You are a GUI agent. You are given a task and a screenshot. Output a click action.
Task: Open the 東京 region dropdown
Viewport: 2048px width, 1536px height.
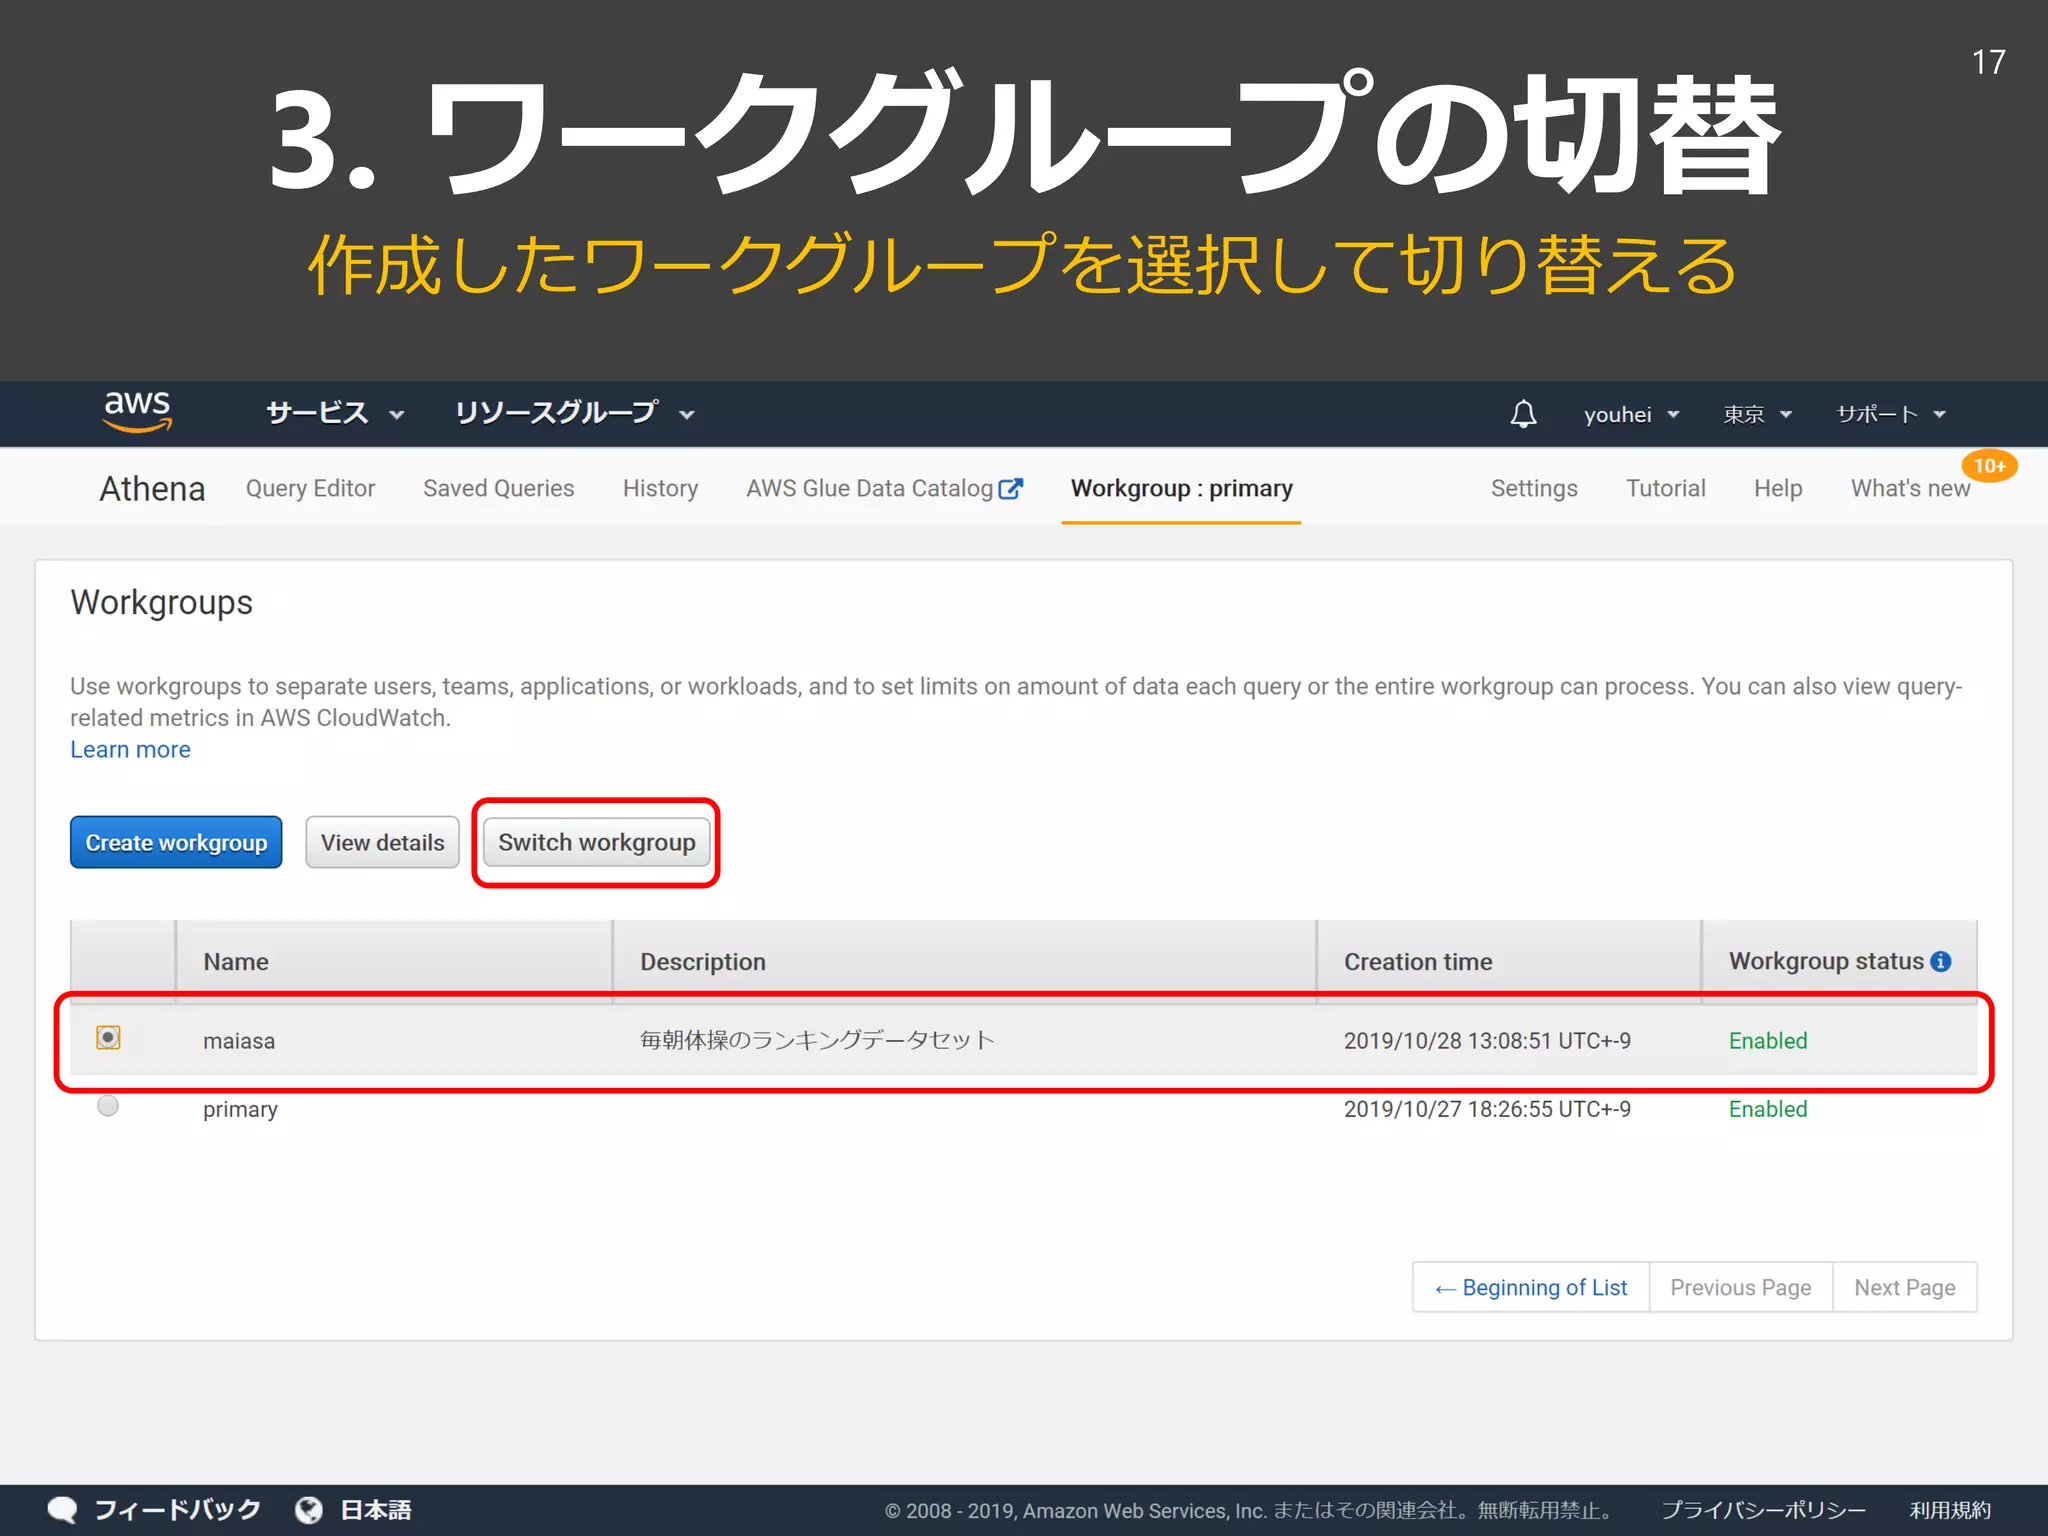(x=1756, y=414)
